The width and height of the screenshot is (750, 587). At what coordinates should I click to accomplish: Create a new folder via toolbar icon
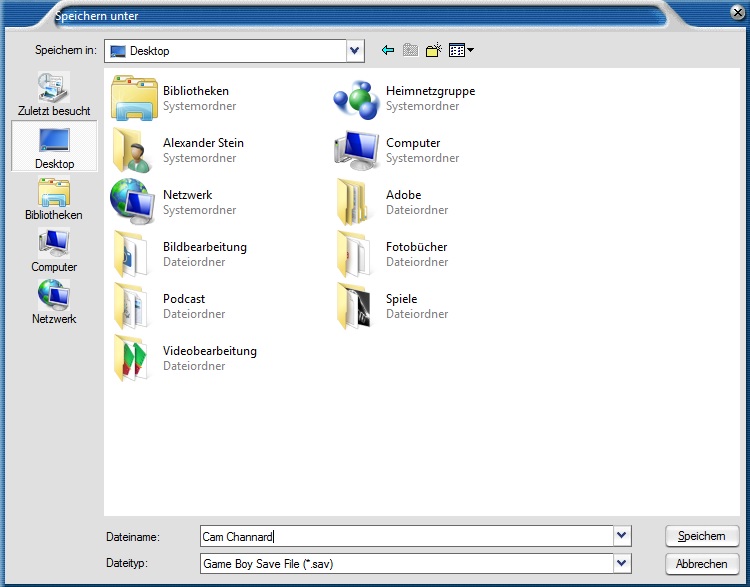click(x=433, y=50)
